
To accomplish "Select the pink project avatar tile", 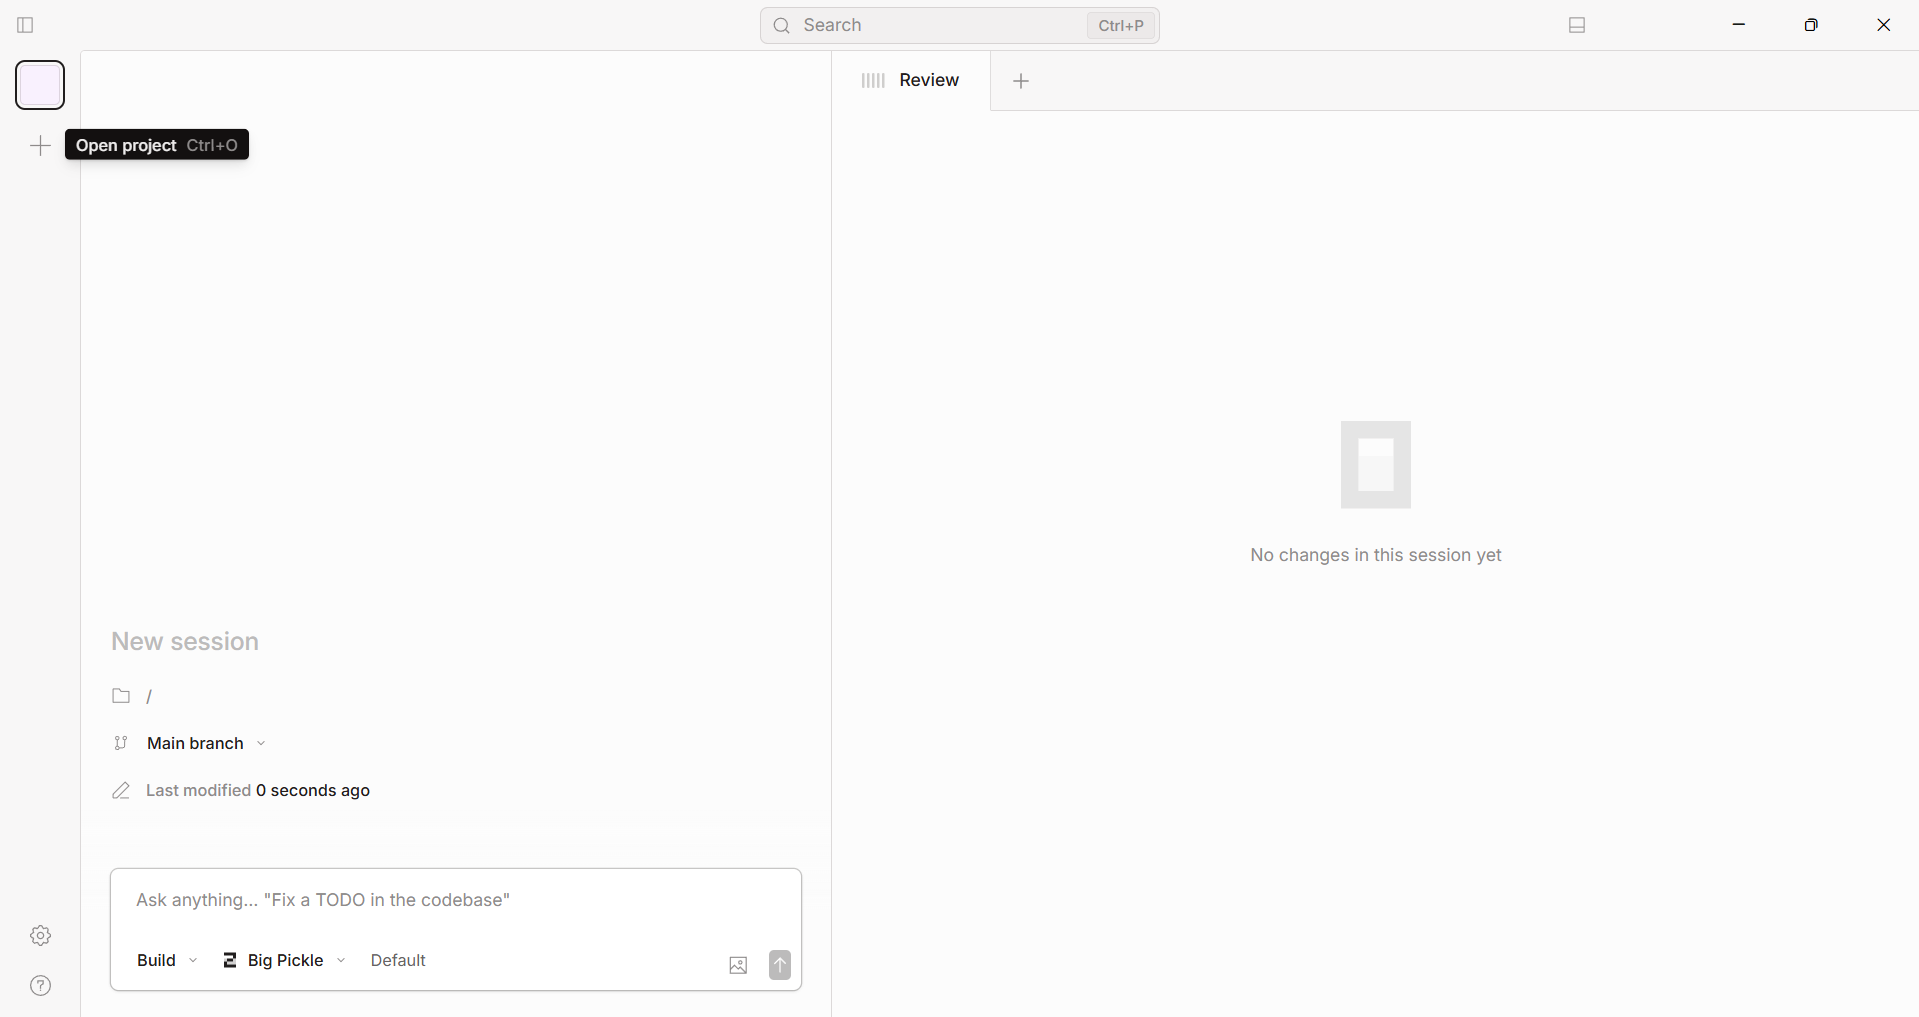I will pyautogui.click(x=40, y=85).
